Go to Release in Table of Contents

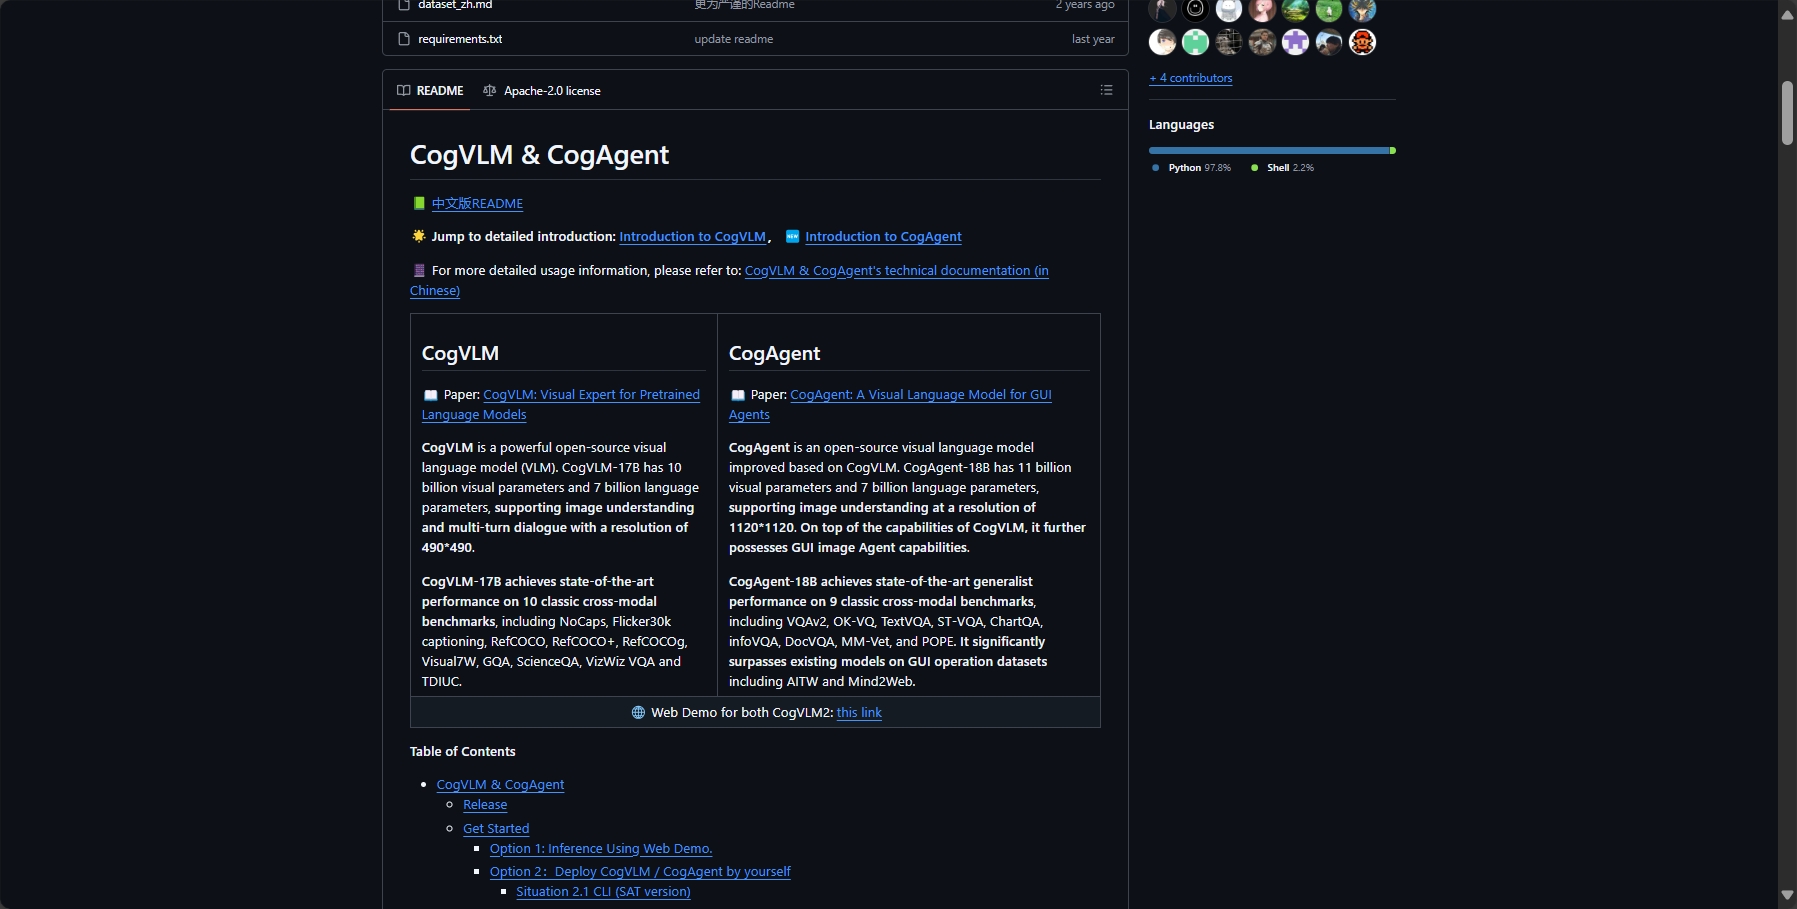pyautogui.click(x=485, y=805)
